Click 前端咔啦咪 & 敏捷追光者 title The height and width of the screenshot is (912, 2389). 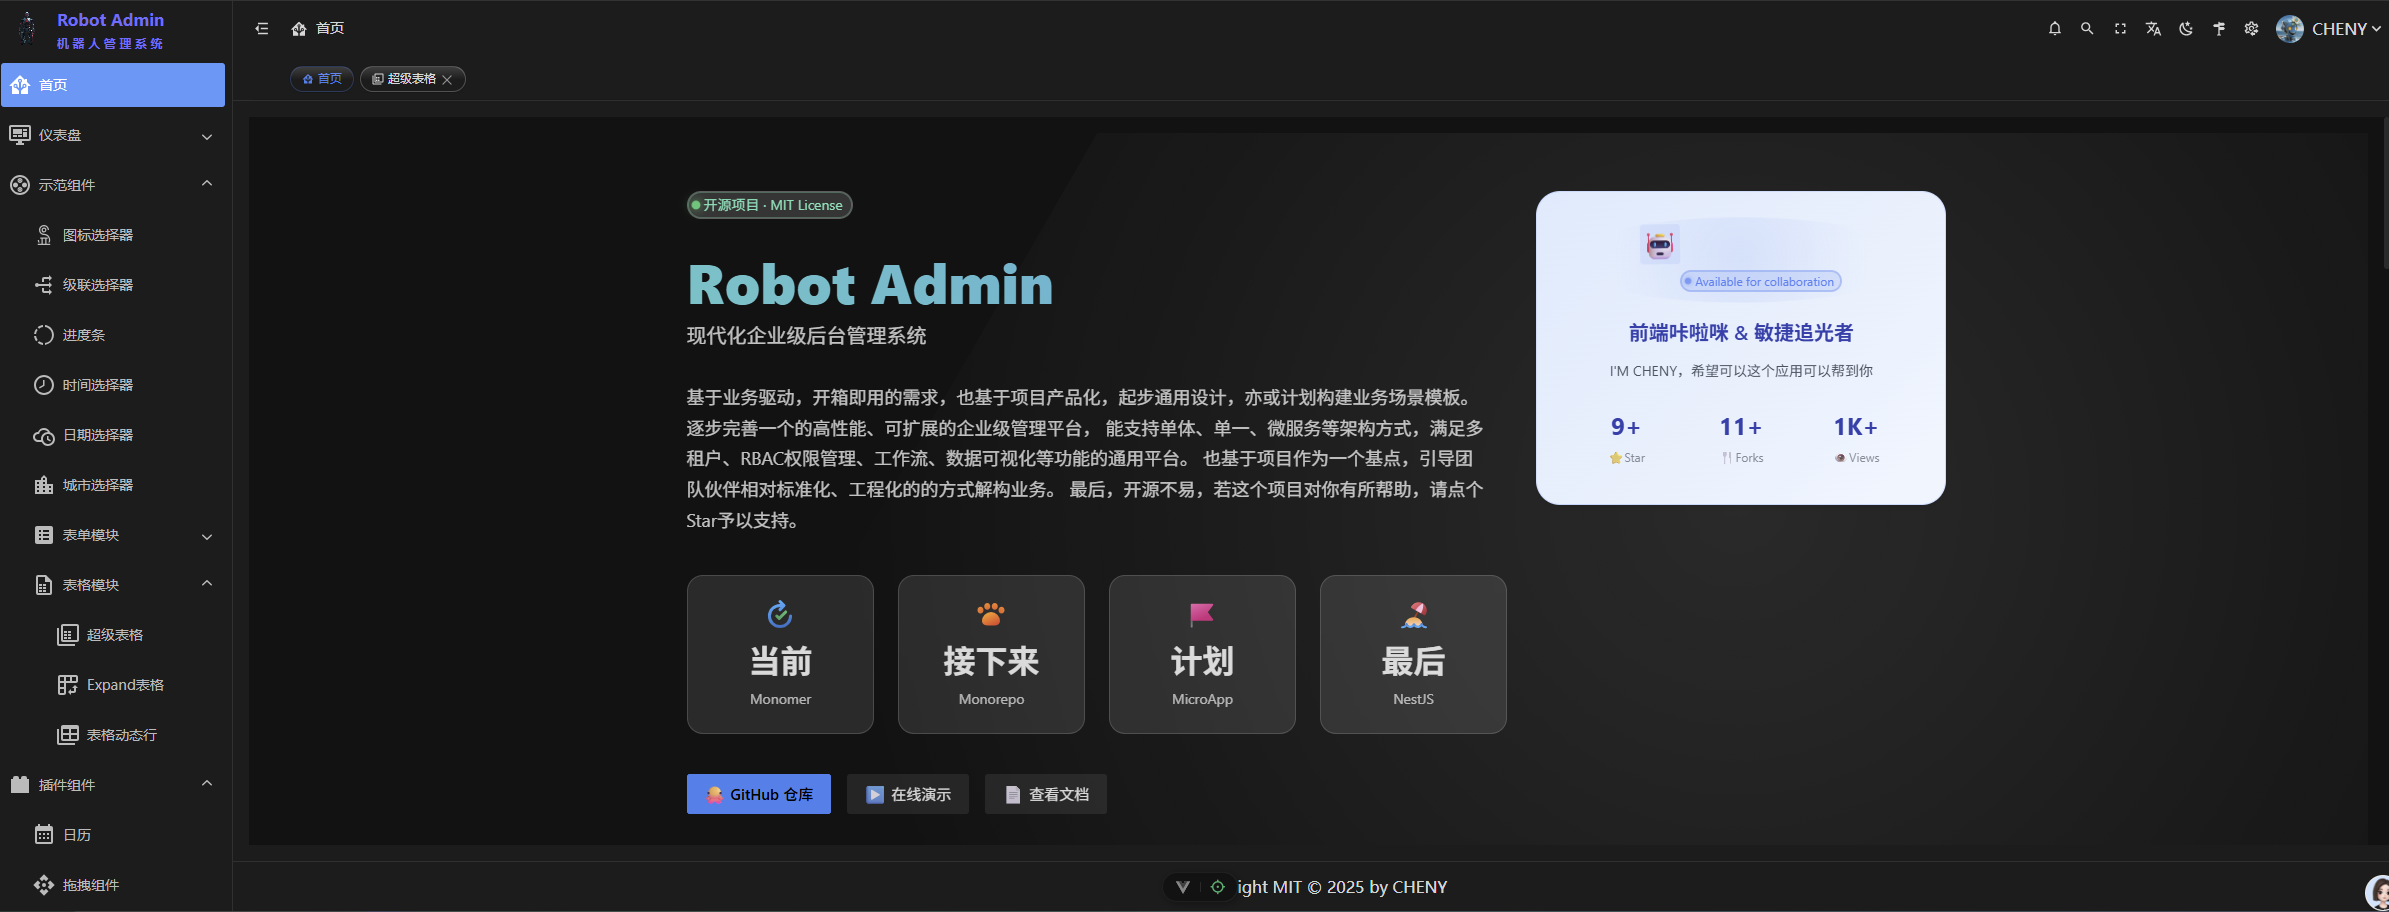click(x=1741, y=333)
